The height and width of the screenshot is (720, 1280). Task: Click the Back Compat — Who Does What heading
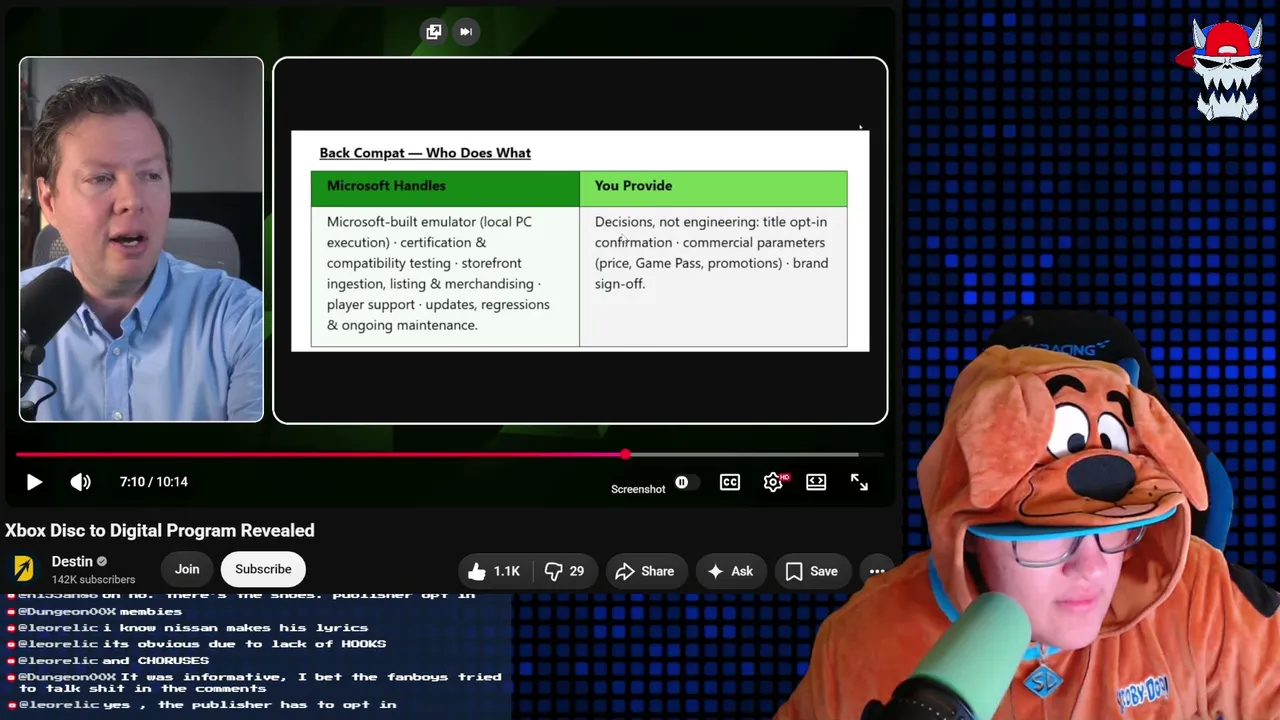point(425,153)
